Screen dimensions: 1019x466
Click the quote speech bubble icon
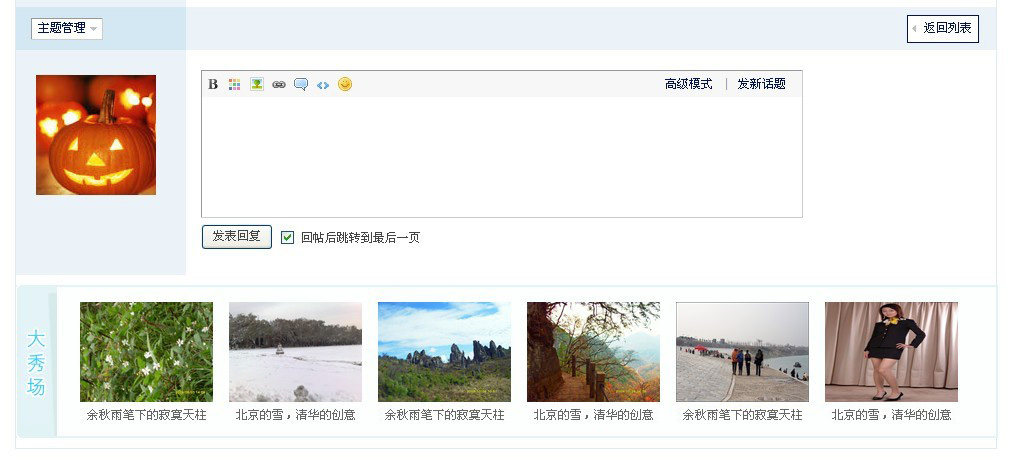301,84
